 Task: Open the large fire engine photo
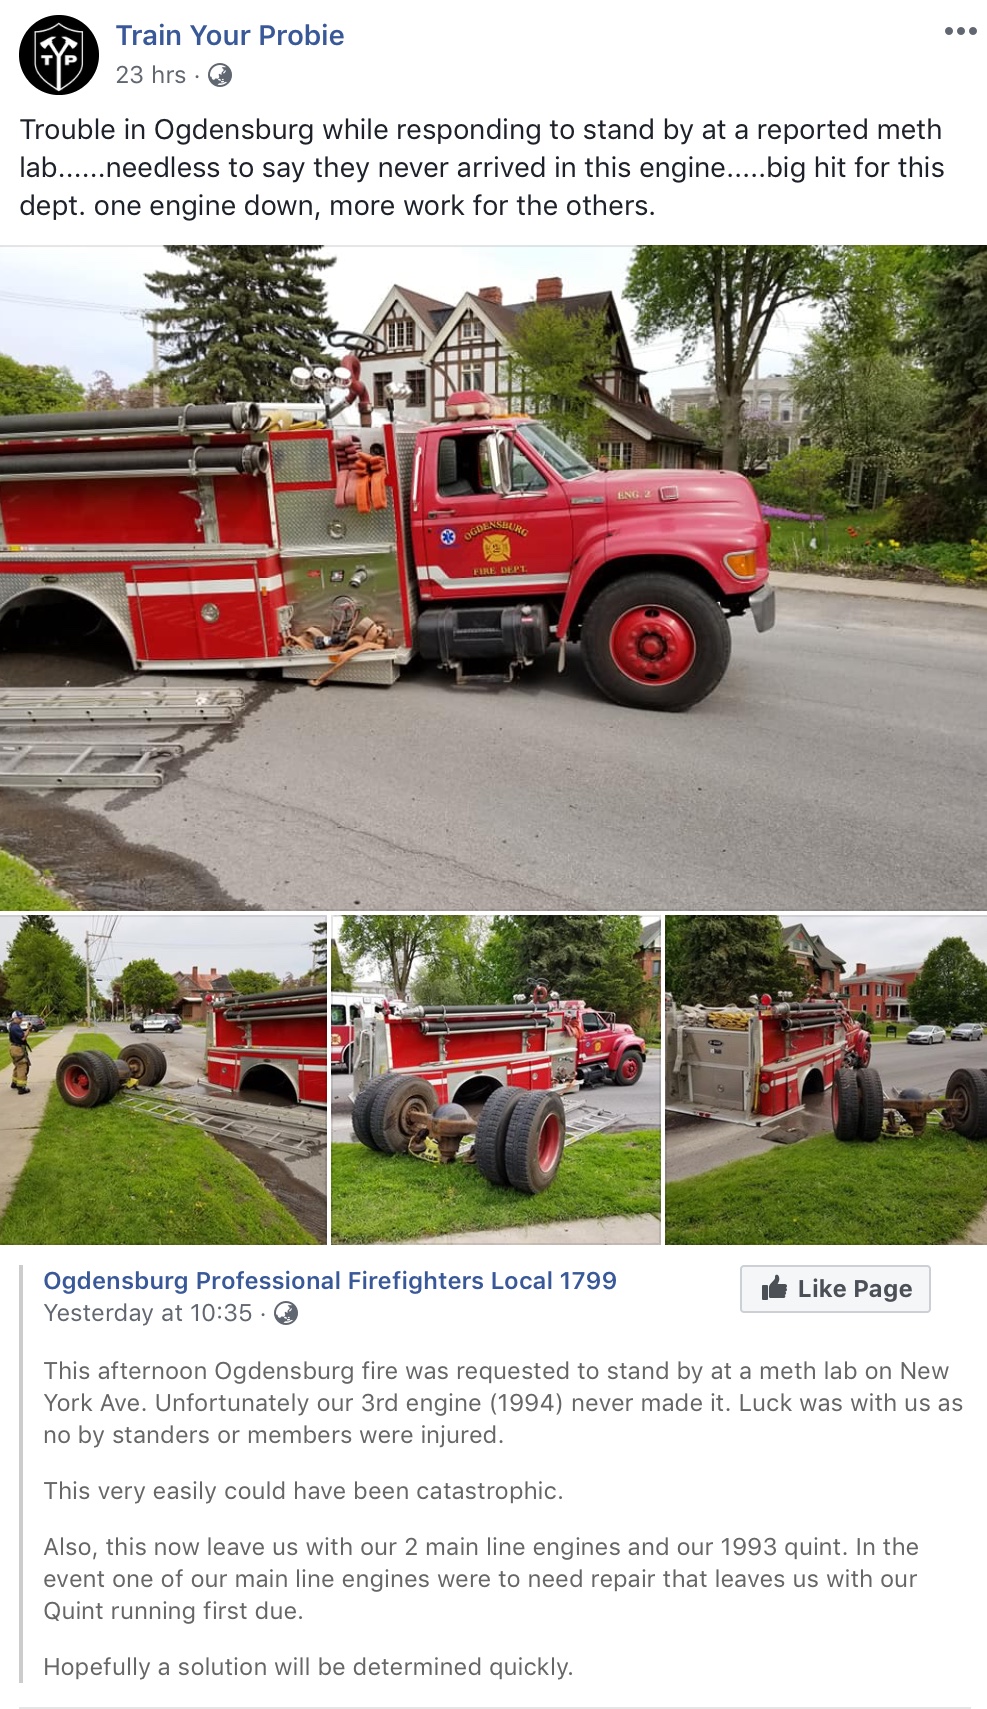tap(493, 577)
